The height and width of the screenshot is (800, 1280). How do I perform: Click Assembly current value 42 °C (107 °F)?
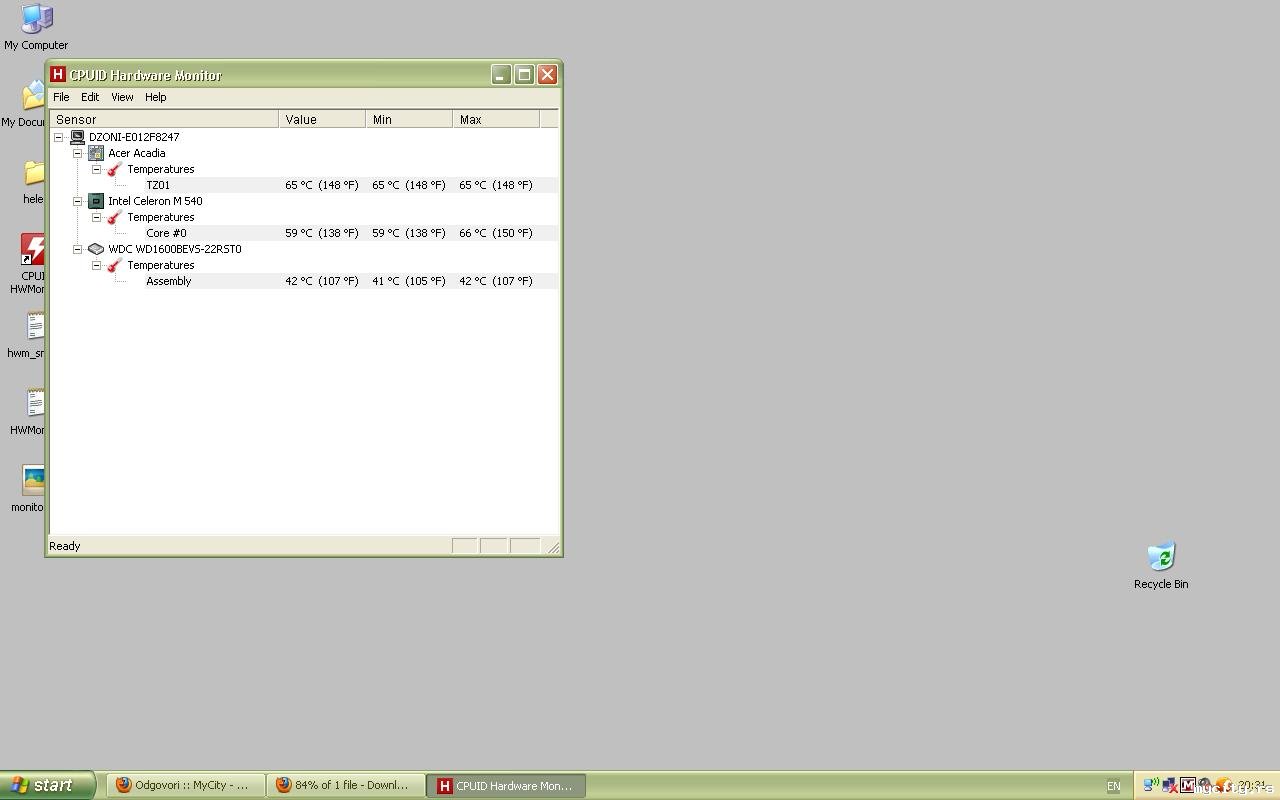pyautogui.click(x=322, y=281)
